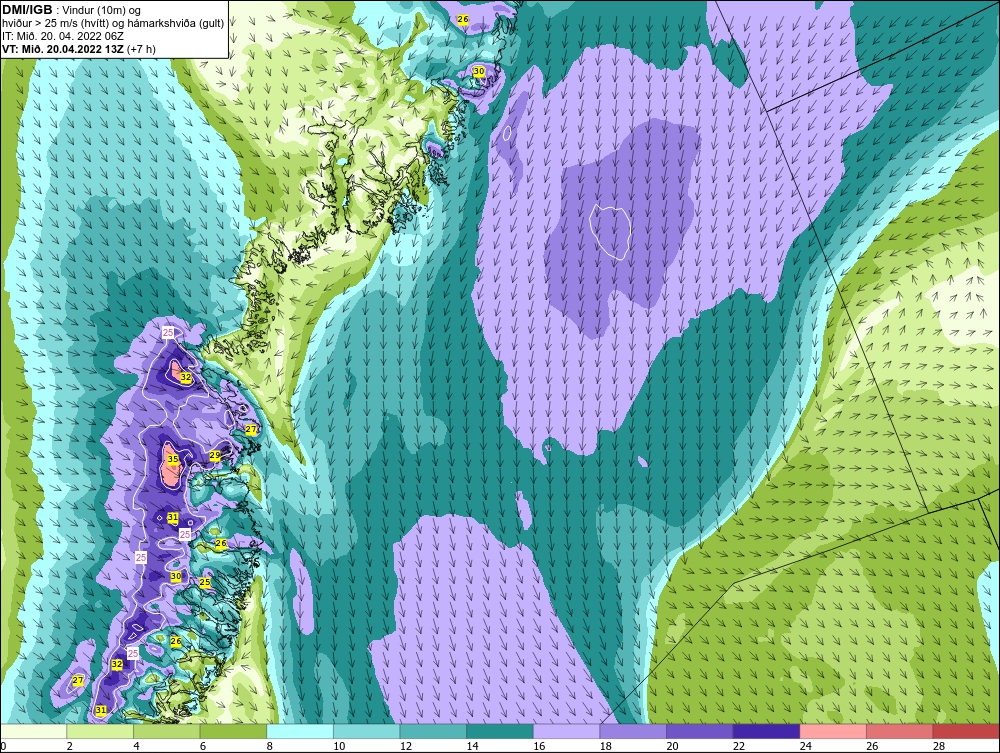Screen dimensions: 1000x753
Task: Pick the 26–28 m/s salmon legend swatch
Action: 899,731
